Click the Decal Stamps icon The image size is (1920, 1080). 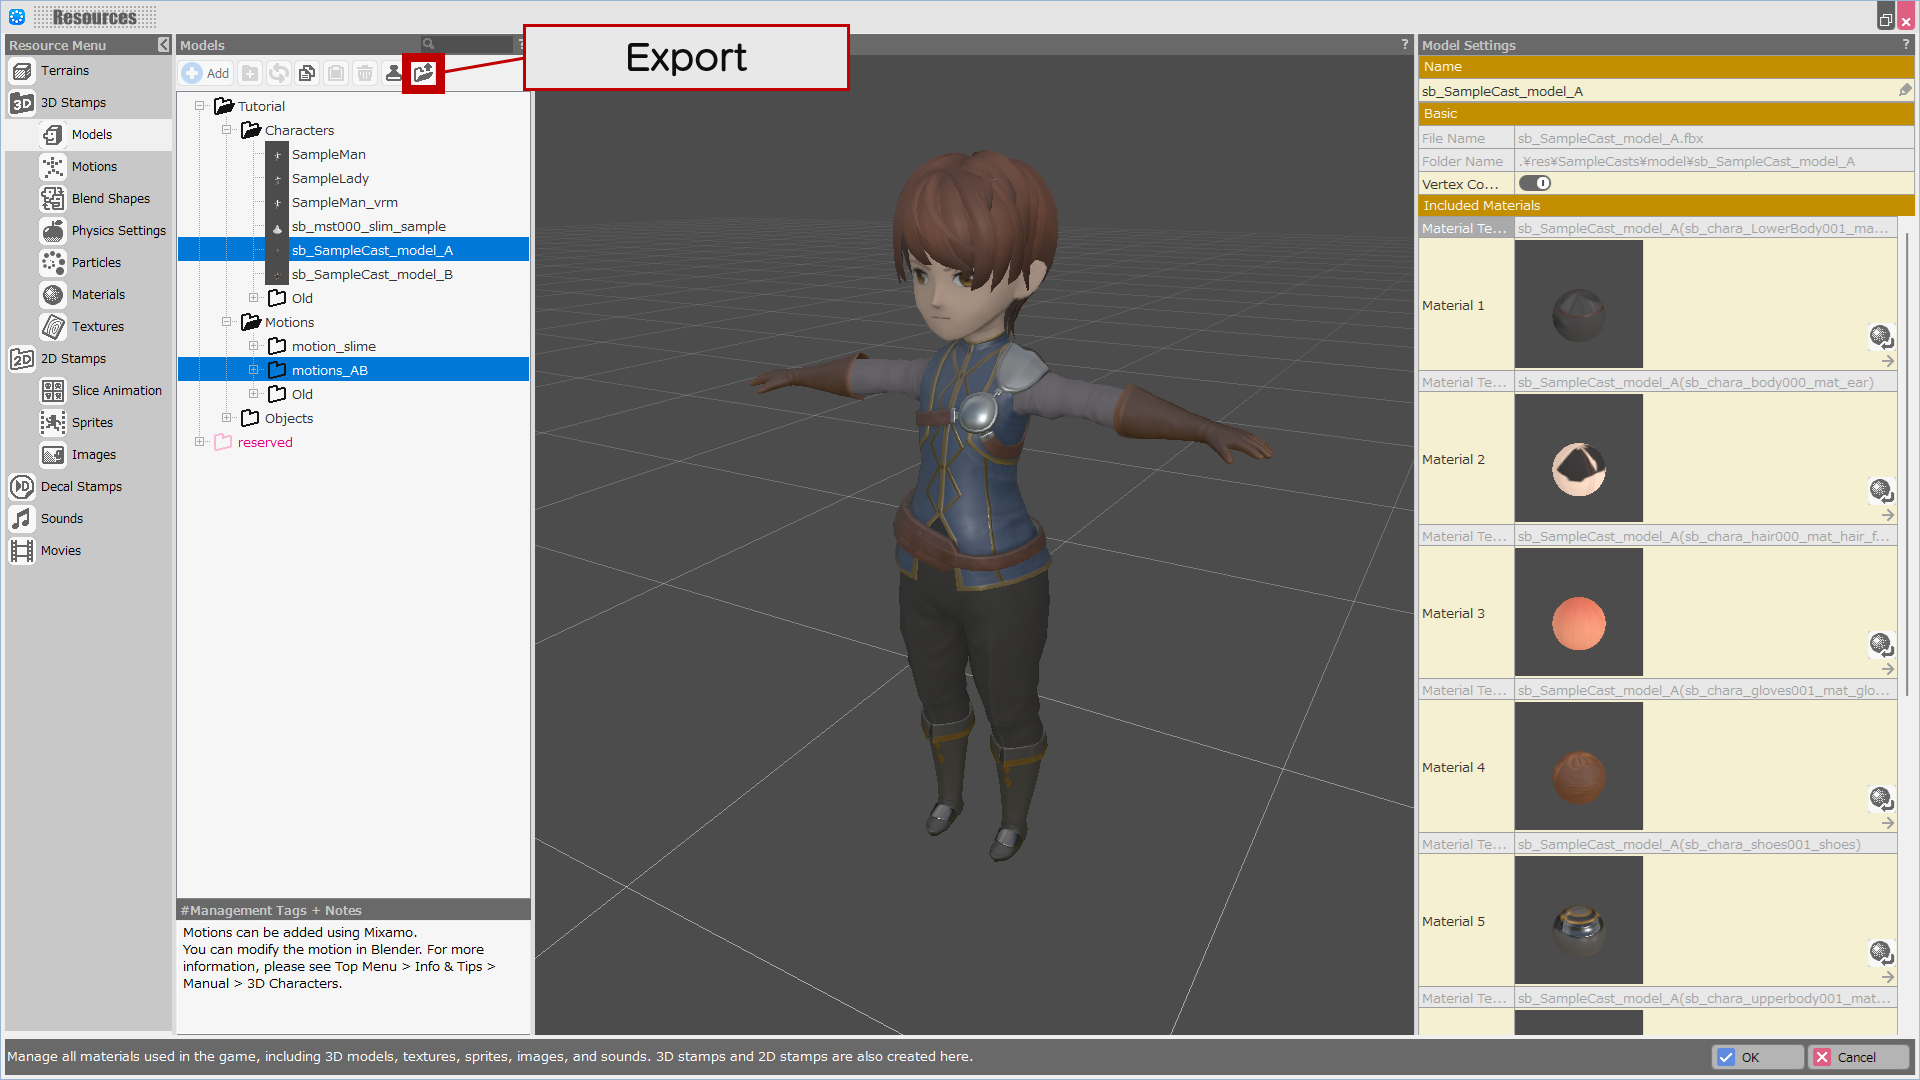coord(22,486)
